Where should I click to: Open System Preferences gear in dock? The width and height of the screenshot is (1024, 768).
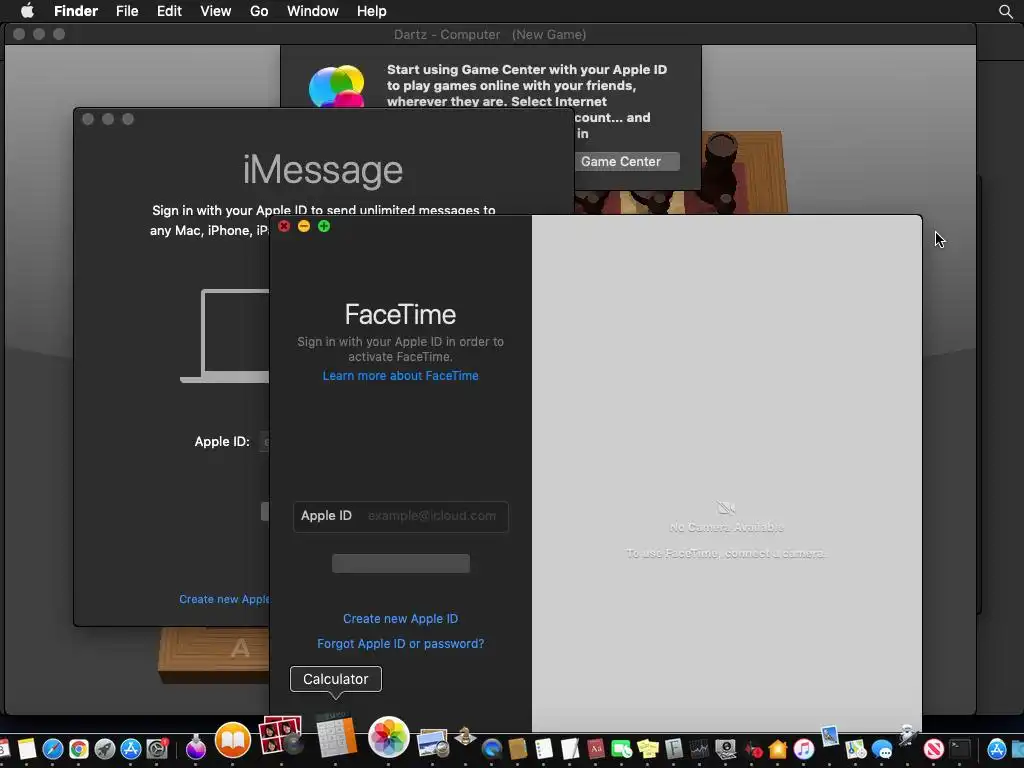pos(157,749)
